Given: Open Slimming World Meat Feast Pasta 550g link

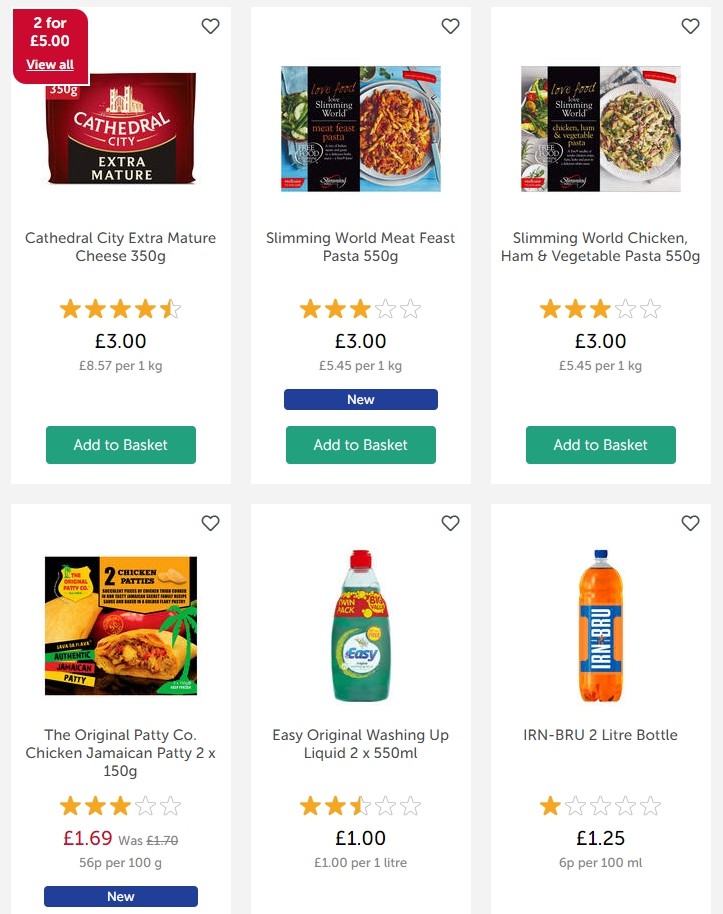Looking at the screenshot, I should click(361, 247).
